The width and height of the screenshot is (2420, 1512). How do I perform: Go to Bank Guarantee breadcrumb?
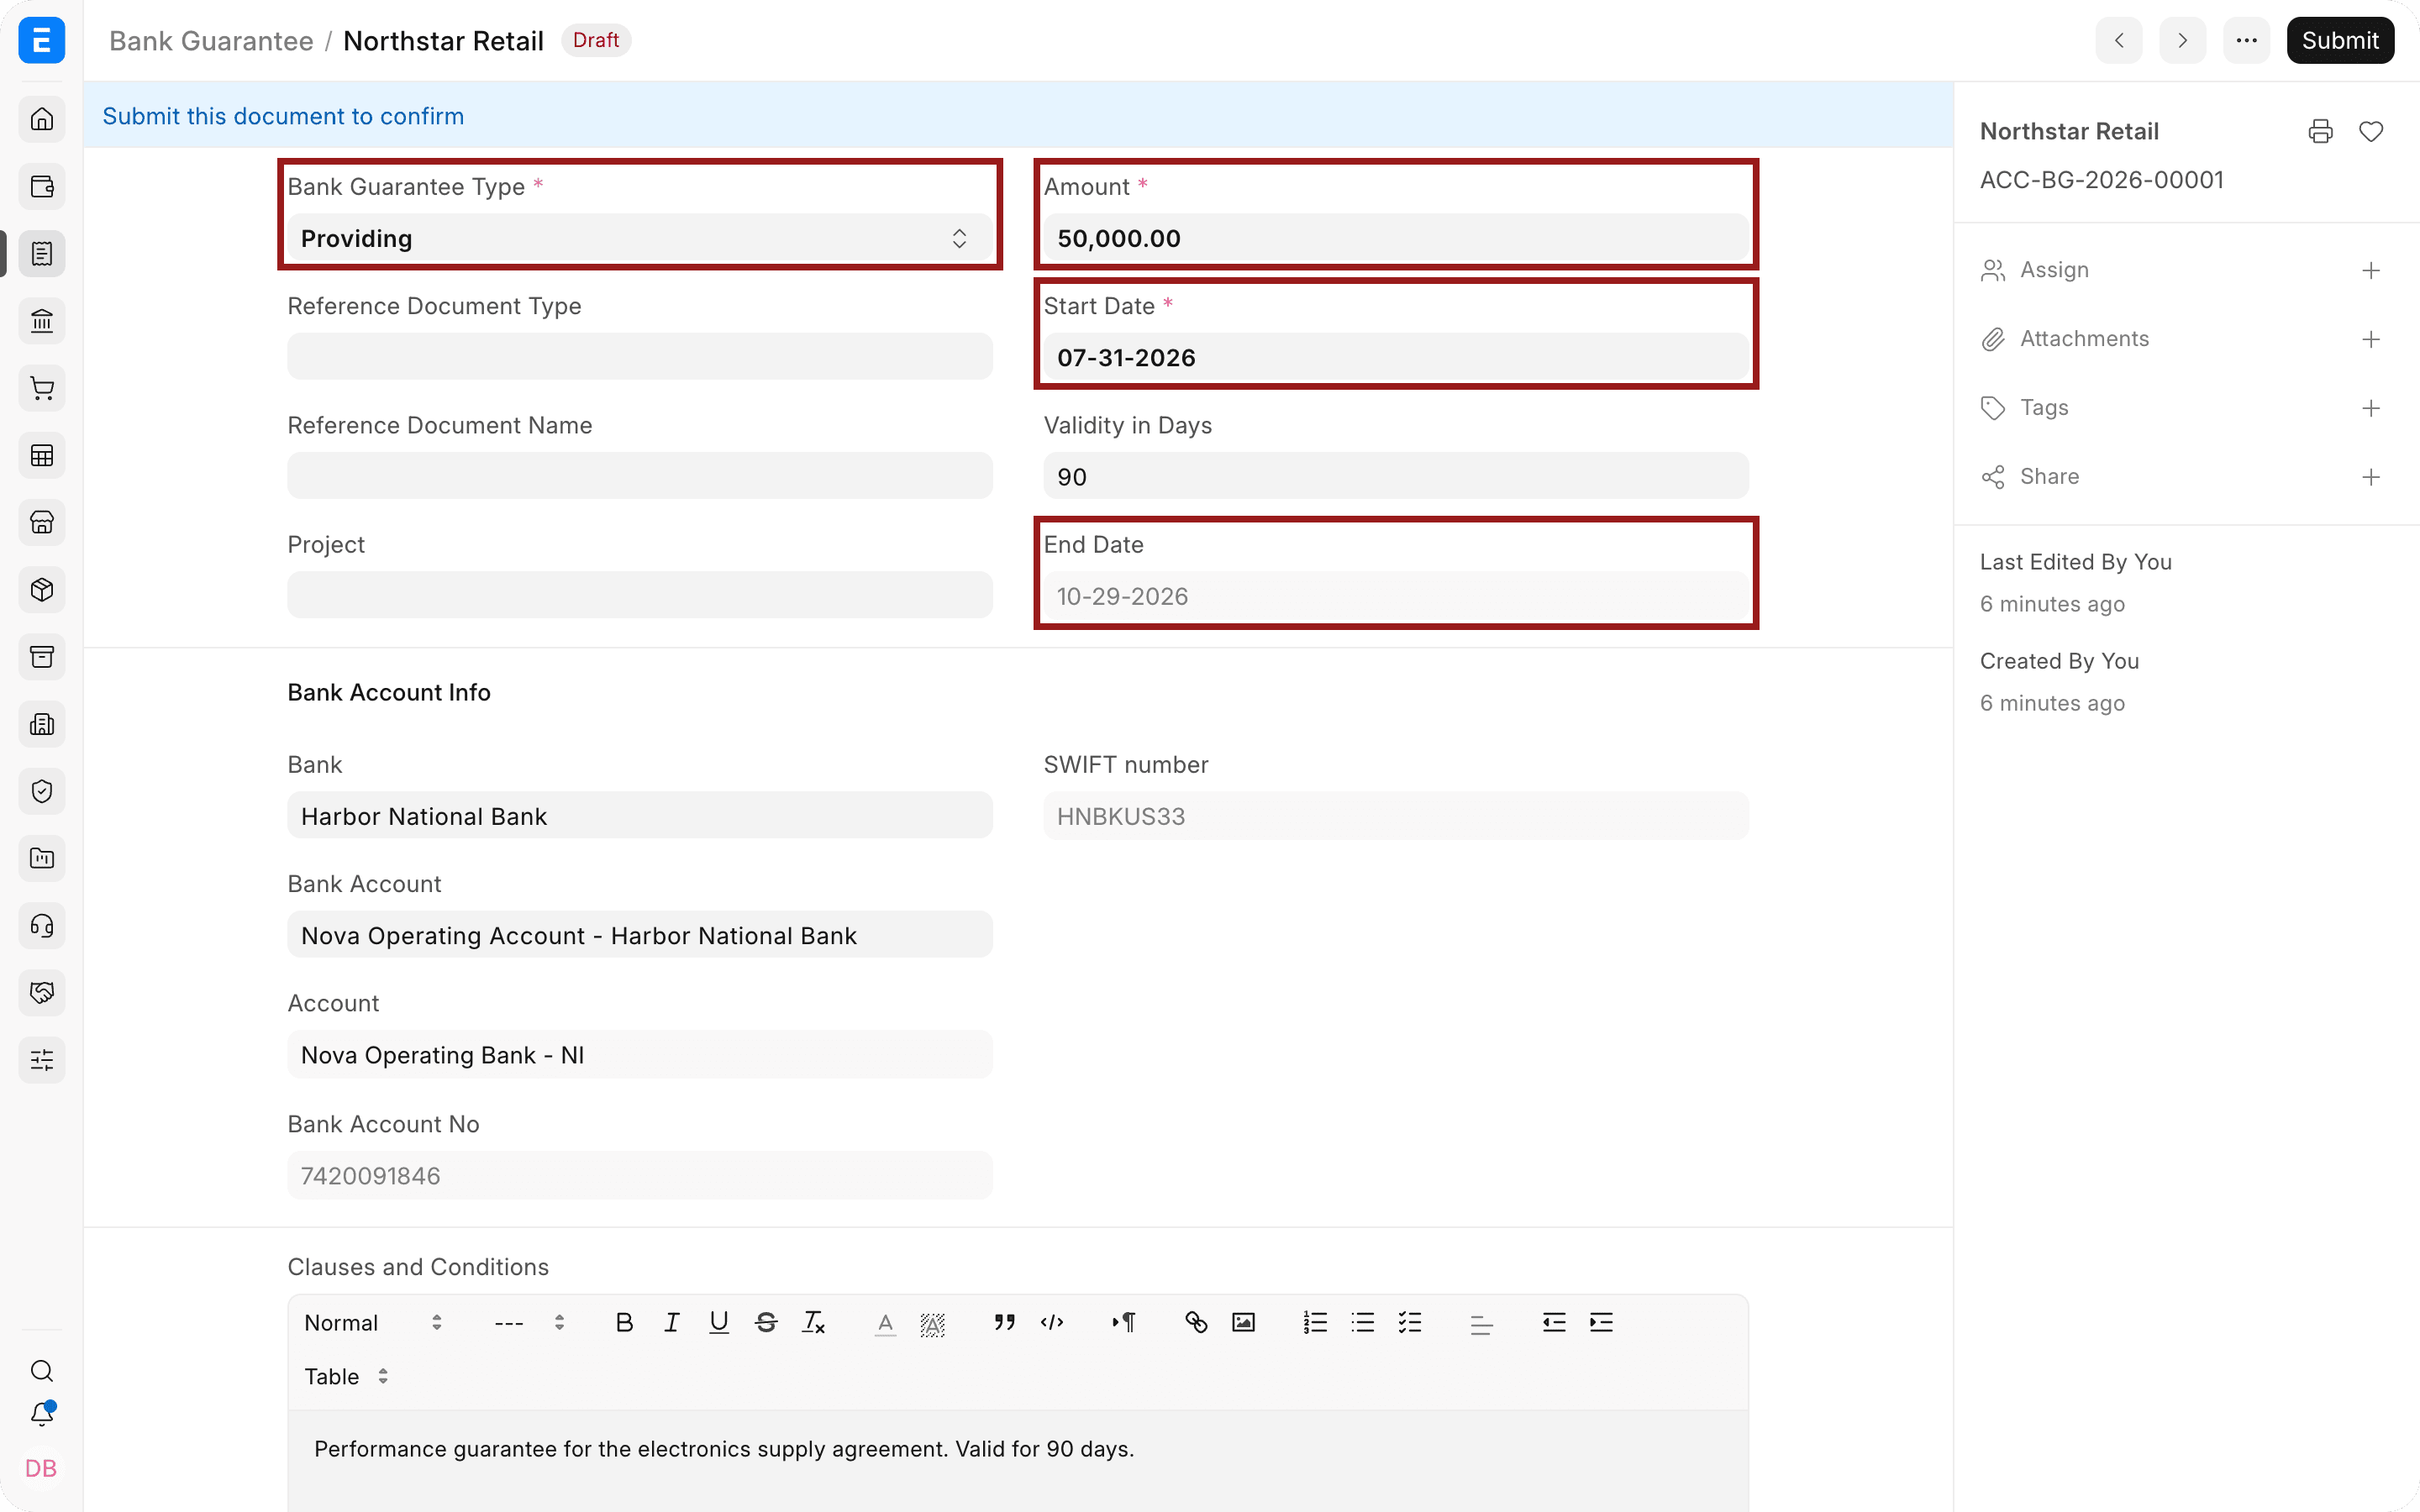click(x=211, y=40)
